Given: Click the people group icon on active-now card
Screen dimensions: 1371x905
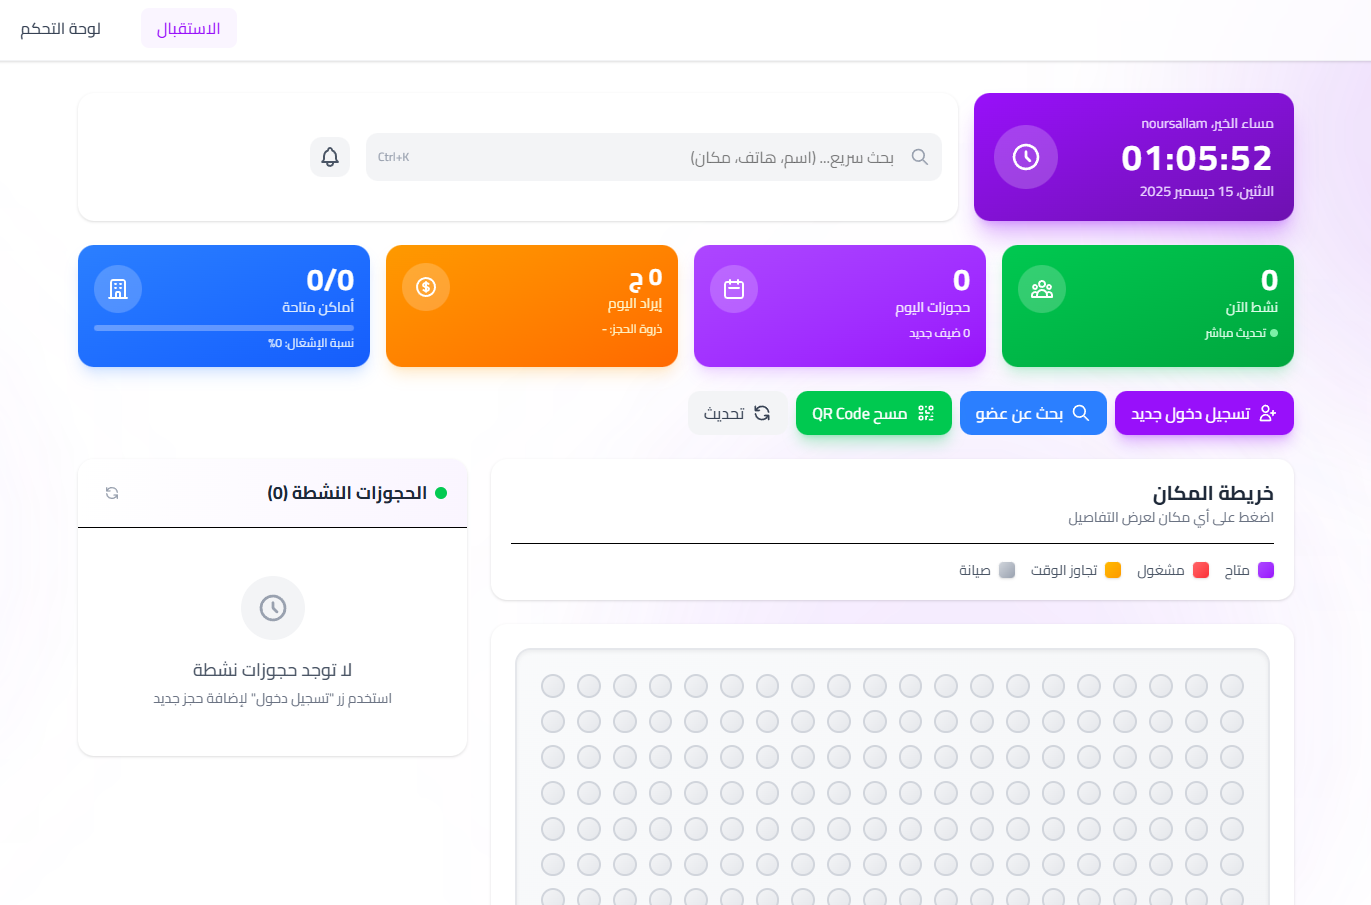Looking at the screenshot, I should [1042, 289].
